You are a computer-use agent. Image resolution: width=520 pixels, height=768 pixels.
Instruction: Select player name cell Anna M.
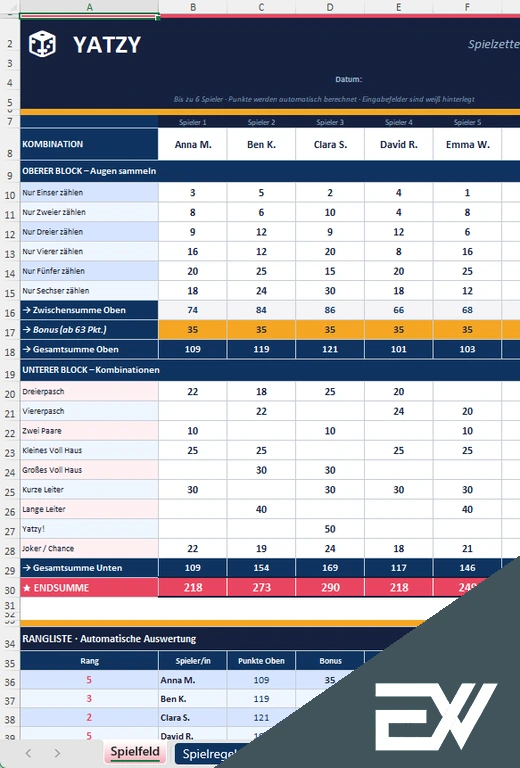(193, 144)
